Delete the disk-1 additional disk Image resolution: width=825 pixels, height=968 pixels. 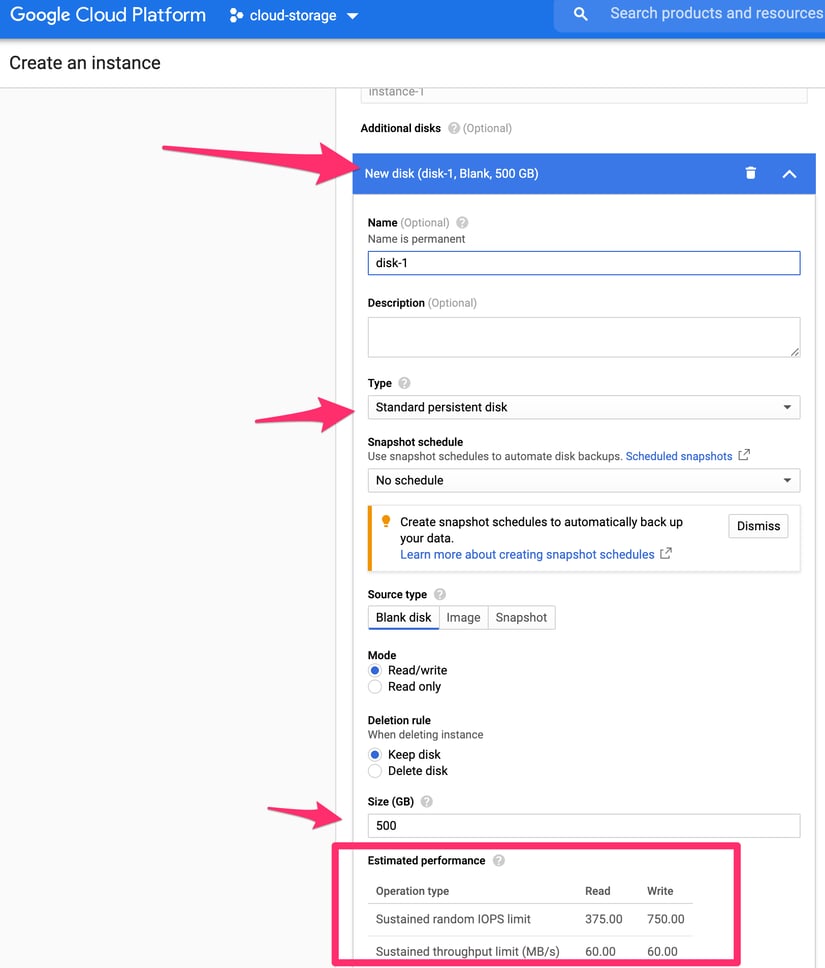(x=750, y=172)
